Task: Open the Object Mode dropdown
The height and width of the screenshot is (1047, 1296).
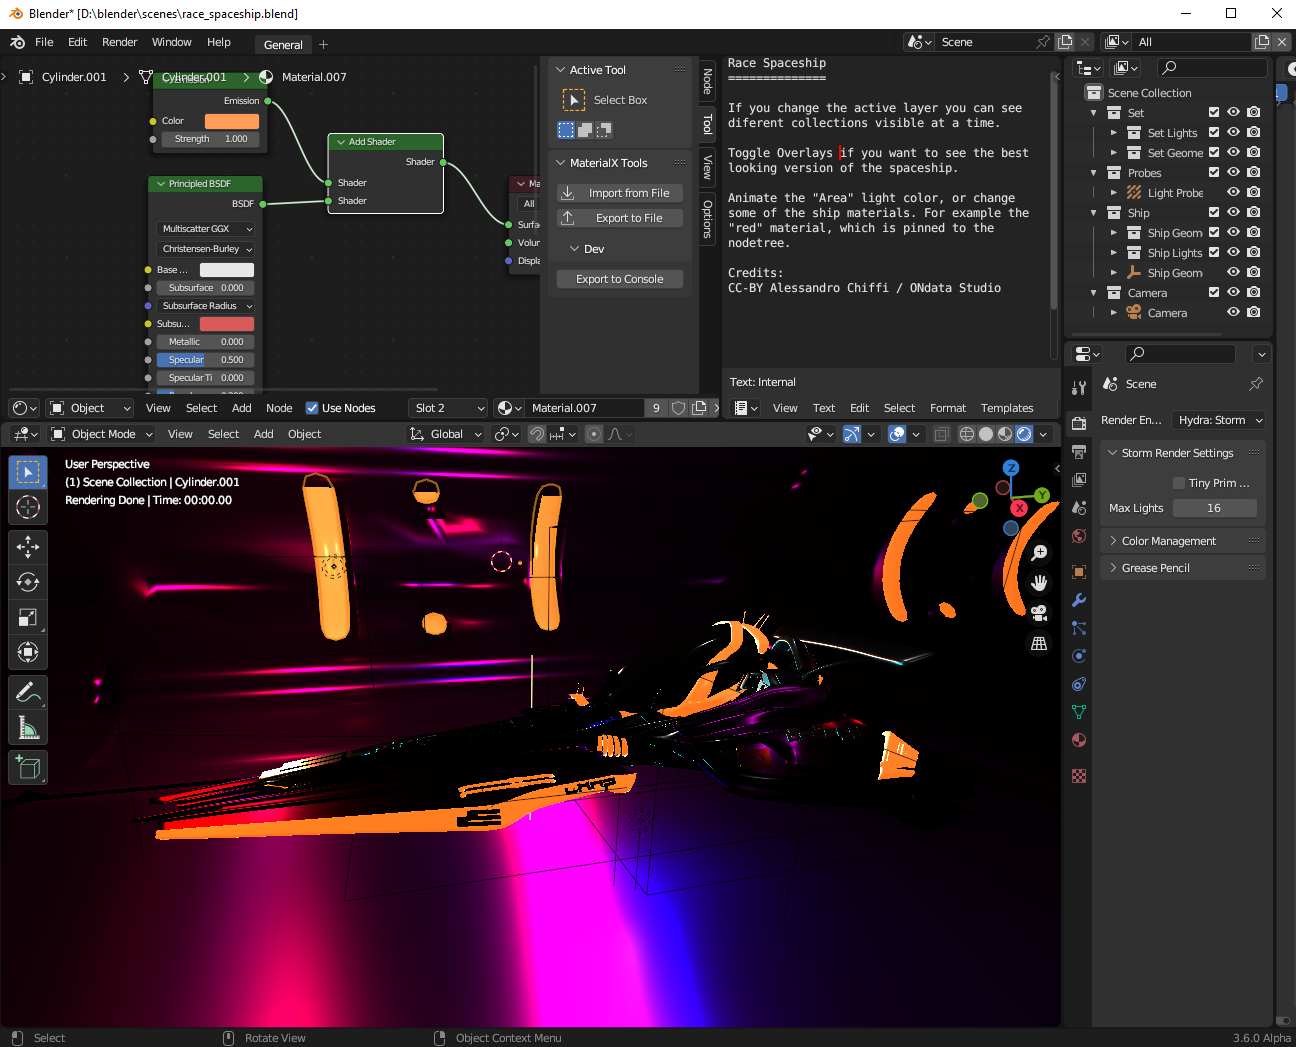Action: coord(101,434)
